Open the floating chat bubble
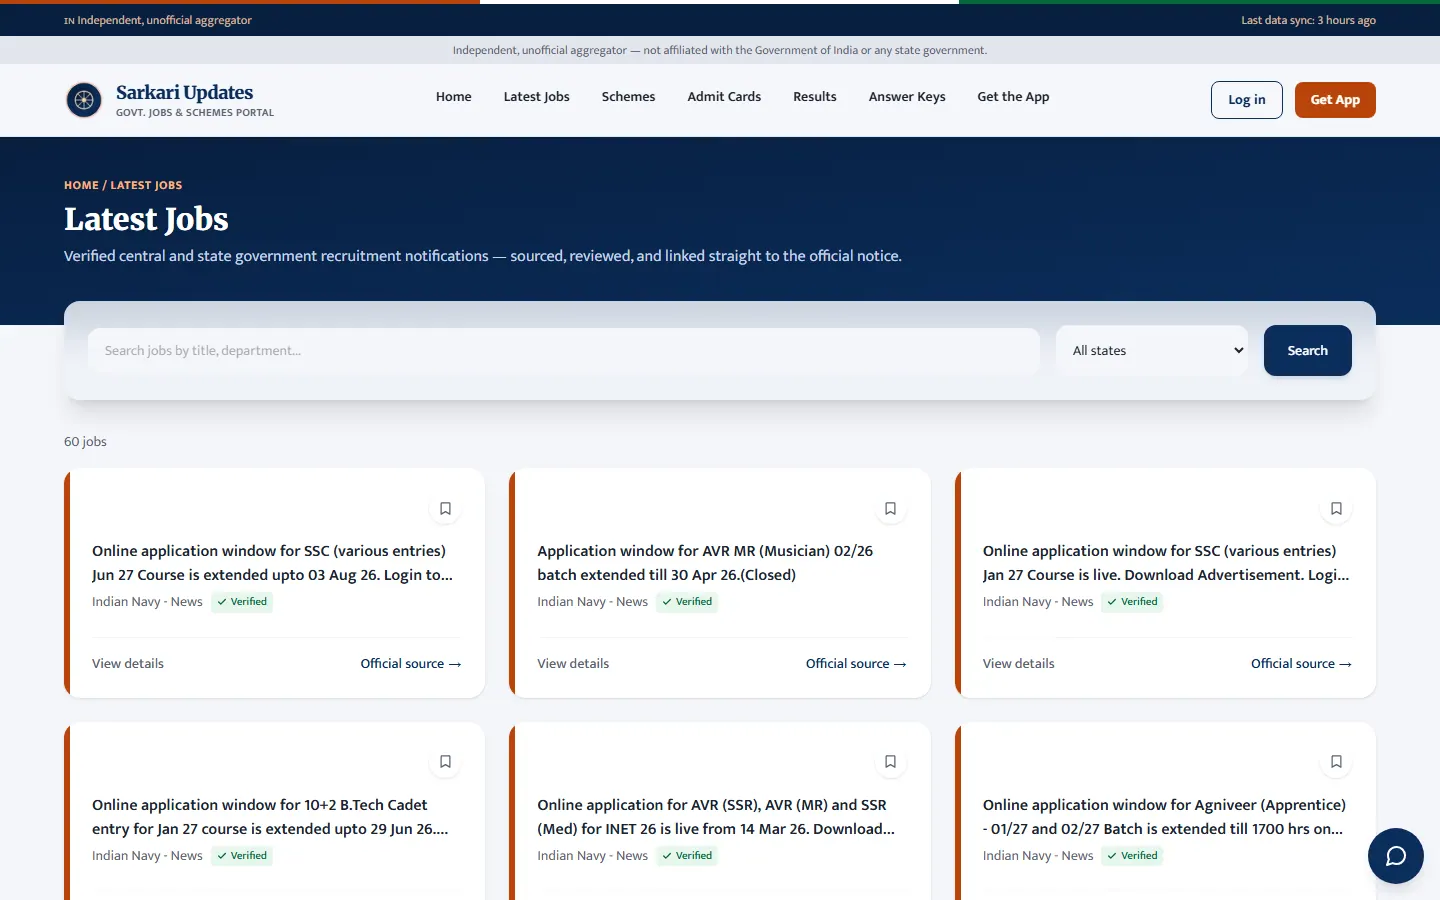The image size is (1440, 900). 1396,856
